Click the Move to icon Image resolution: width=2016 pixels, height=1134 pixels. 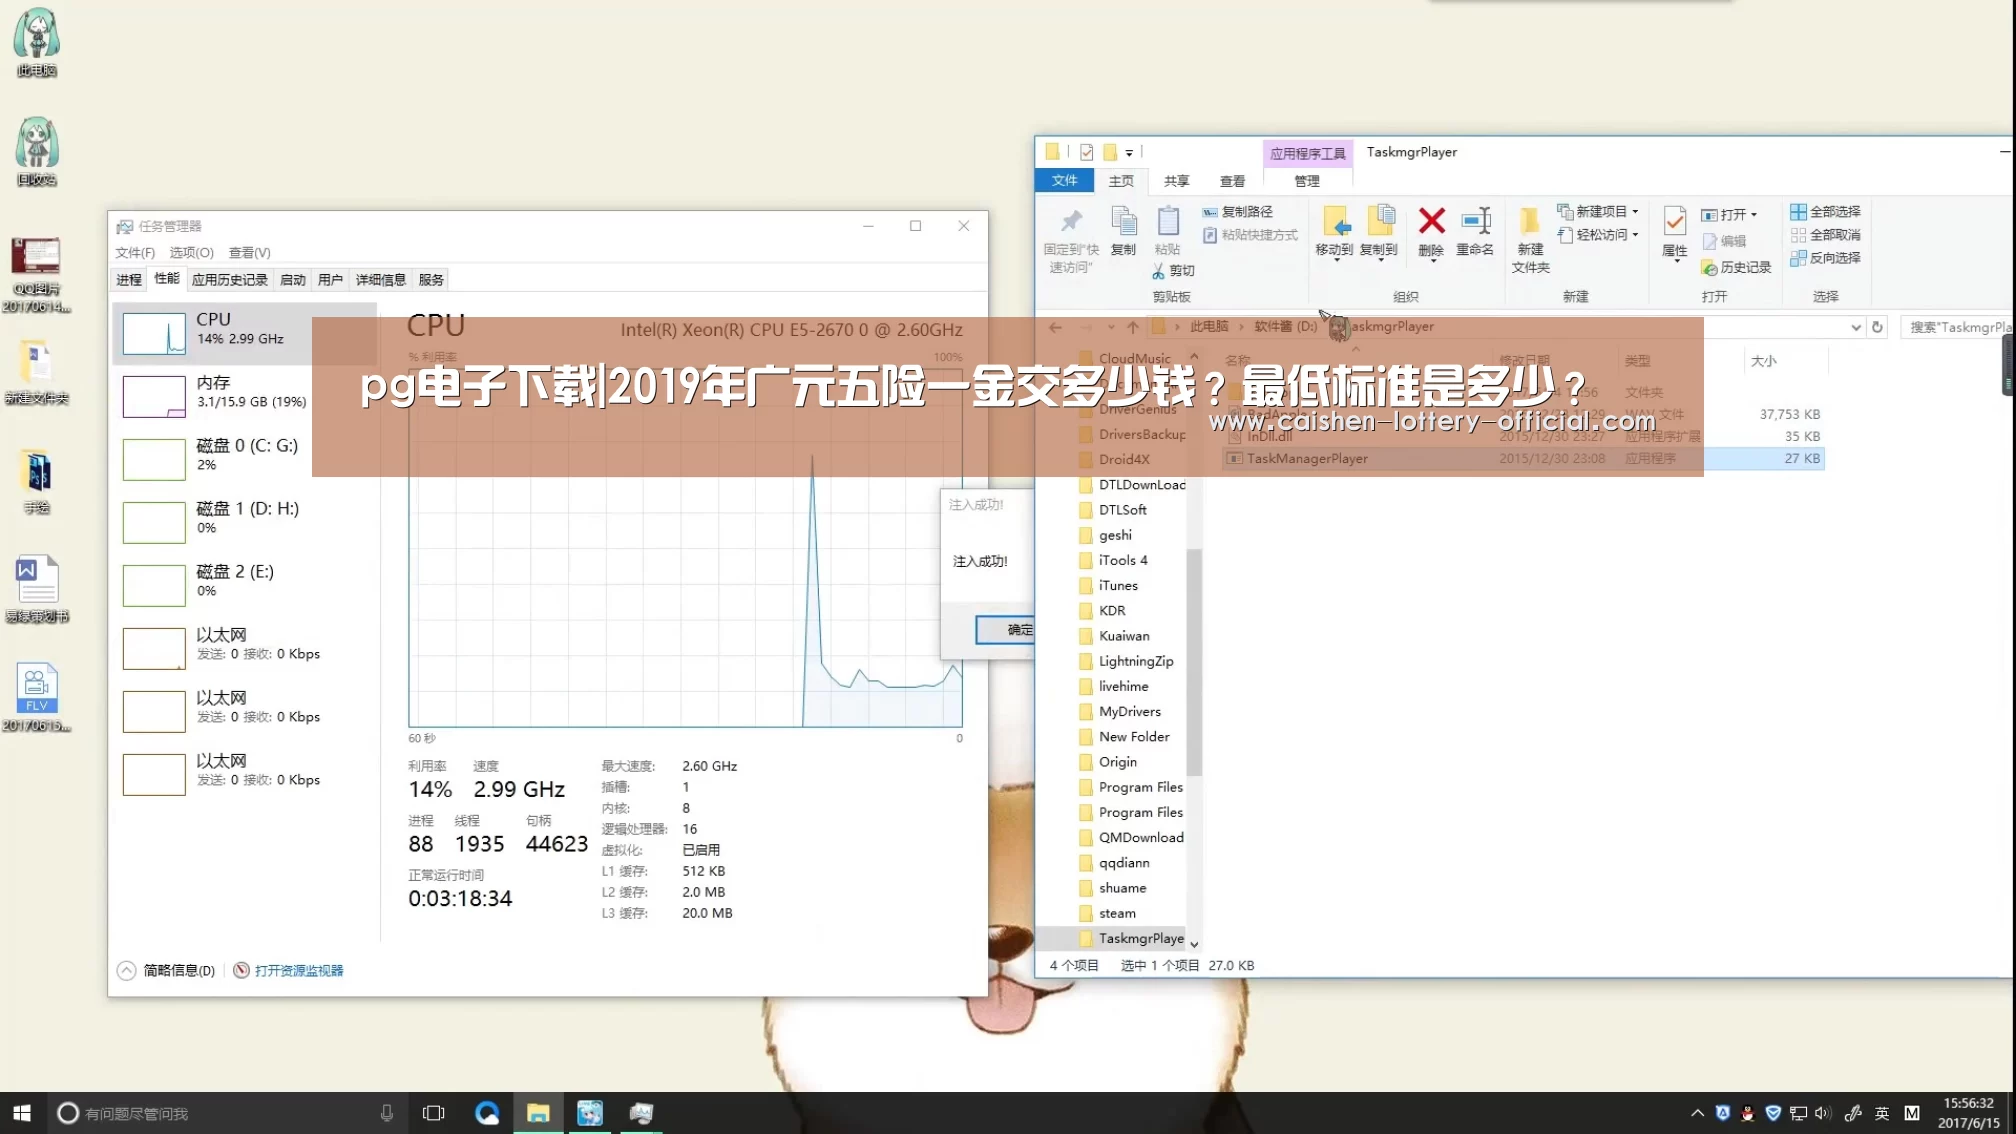pyautogui.click(x=1336, y=222)
